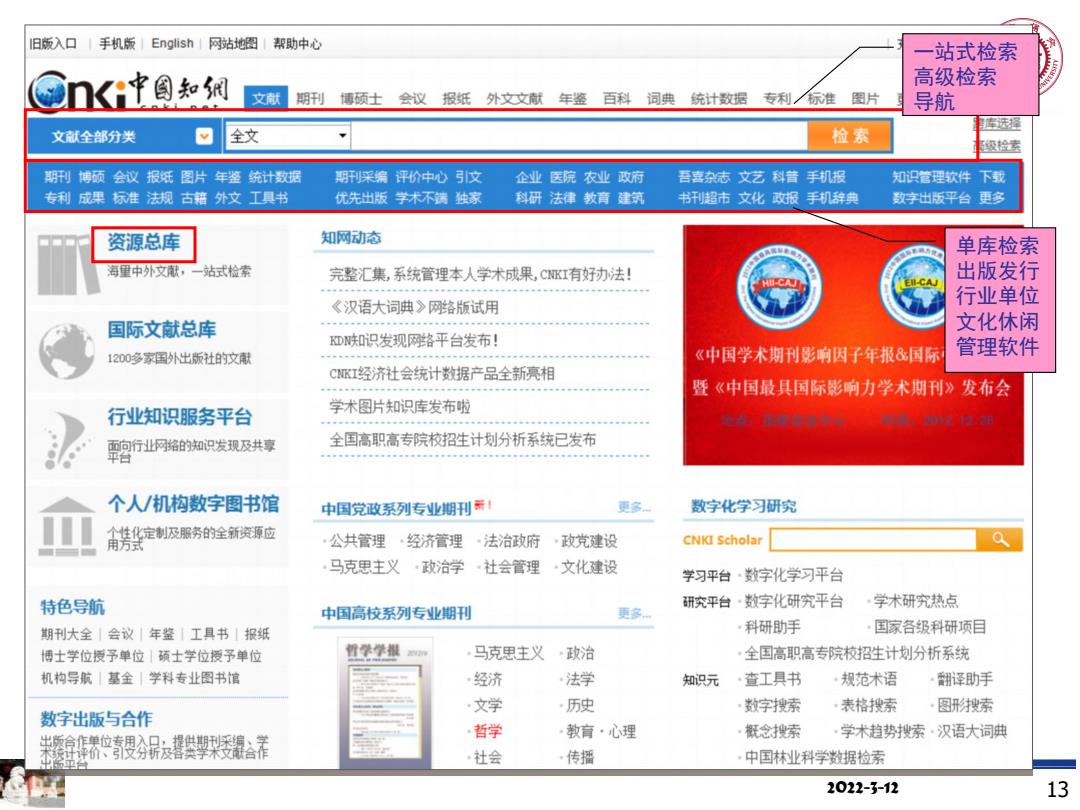This screenshot has width=1080, height=810.
Task: Click 医院 in the blue navigation bar
Action: point(563,177)
